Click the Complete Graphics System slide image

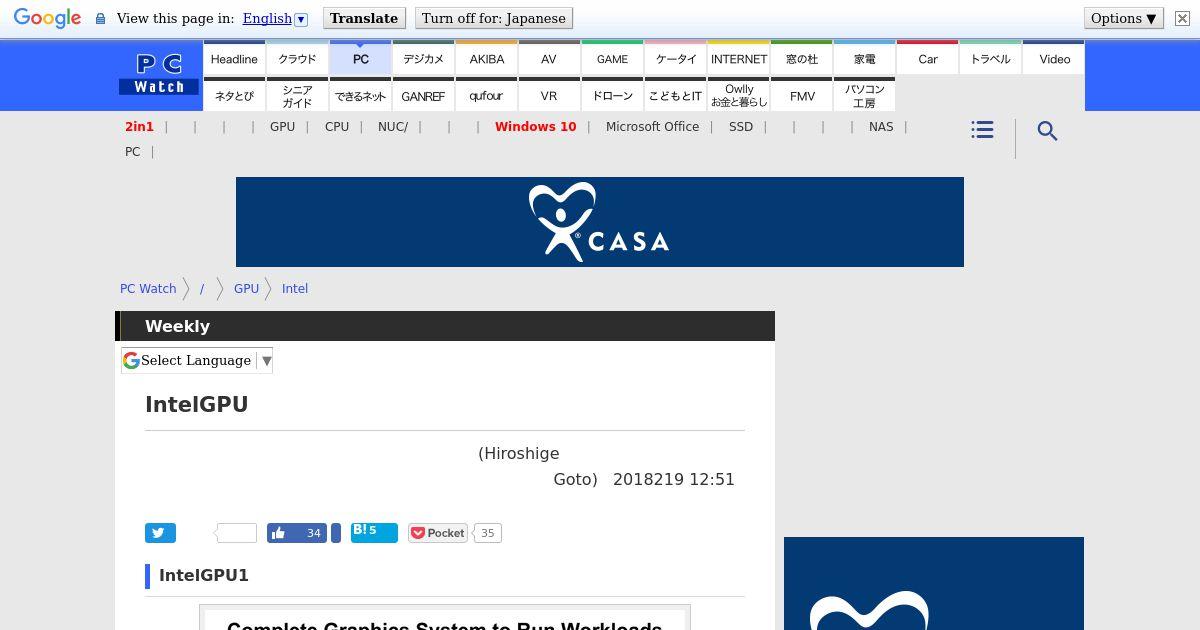445,617
